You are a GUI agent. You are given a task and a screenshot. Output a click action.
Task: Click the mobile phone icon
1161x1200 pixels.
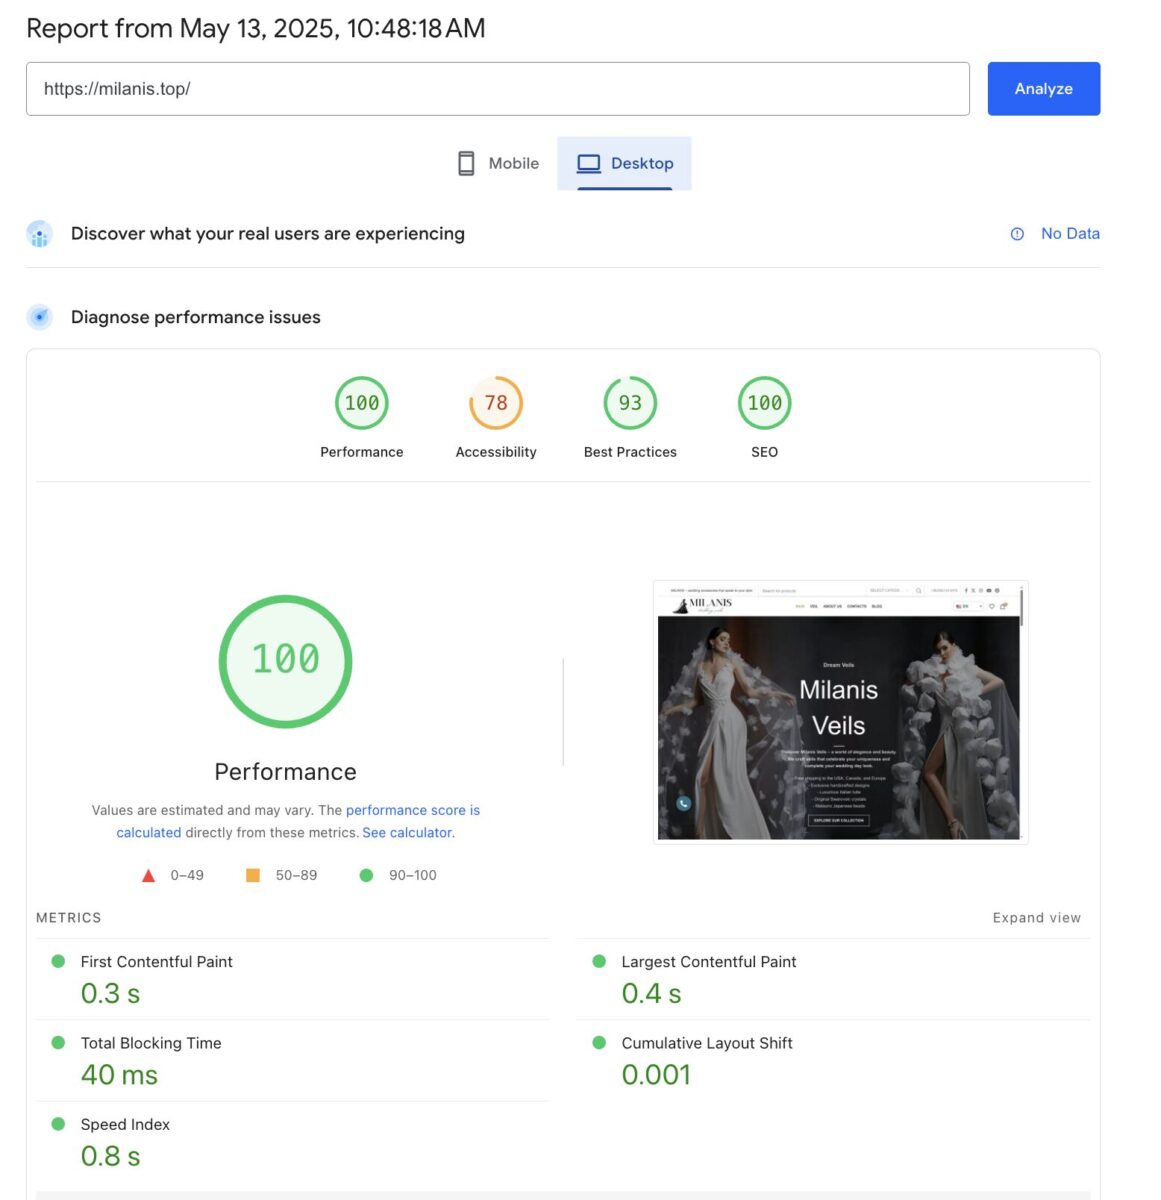[x=466, y=163]
